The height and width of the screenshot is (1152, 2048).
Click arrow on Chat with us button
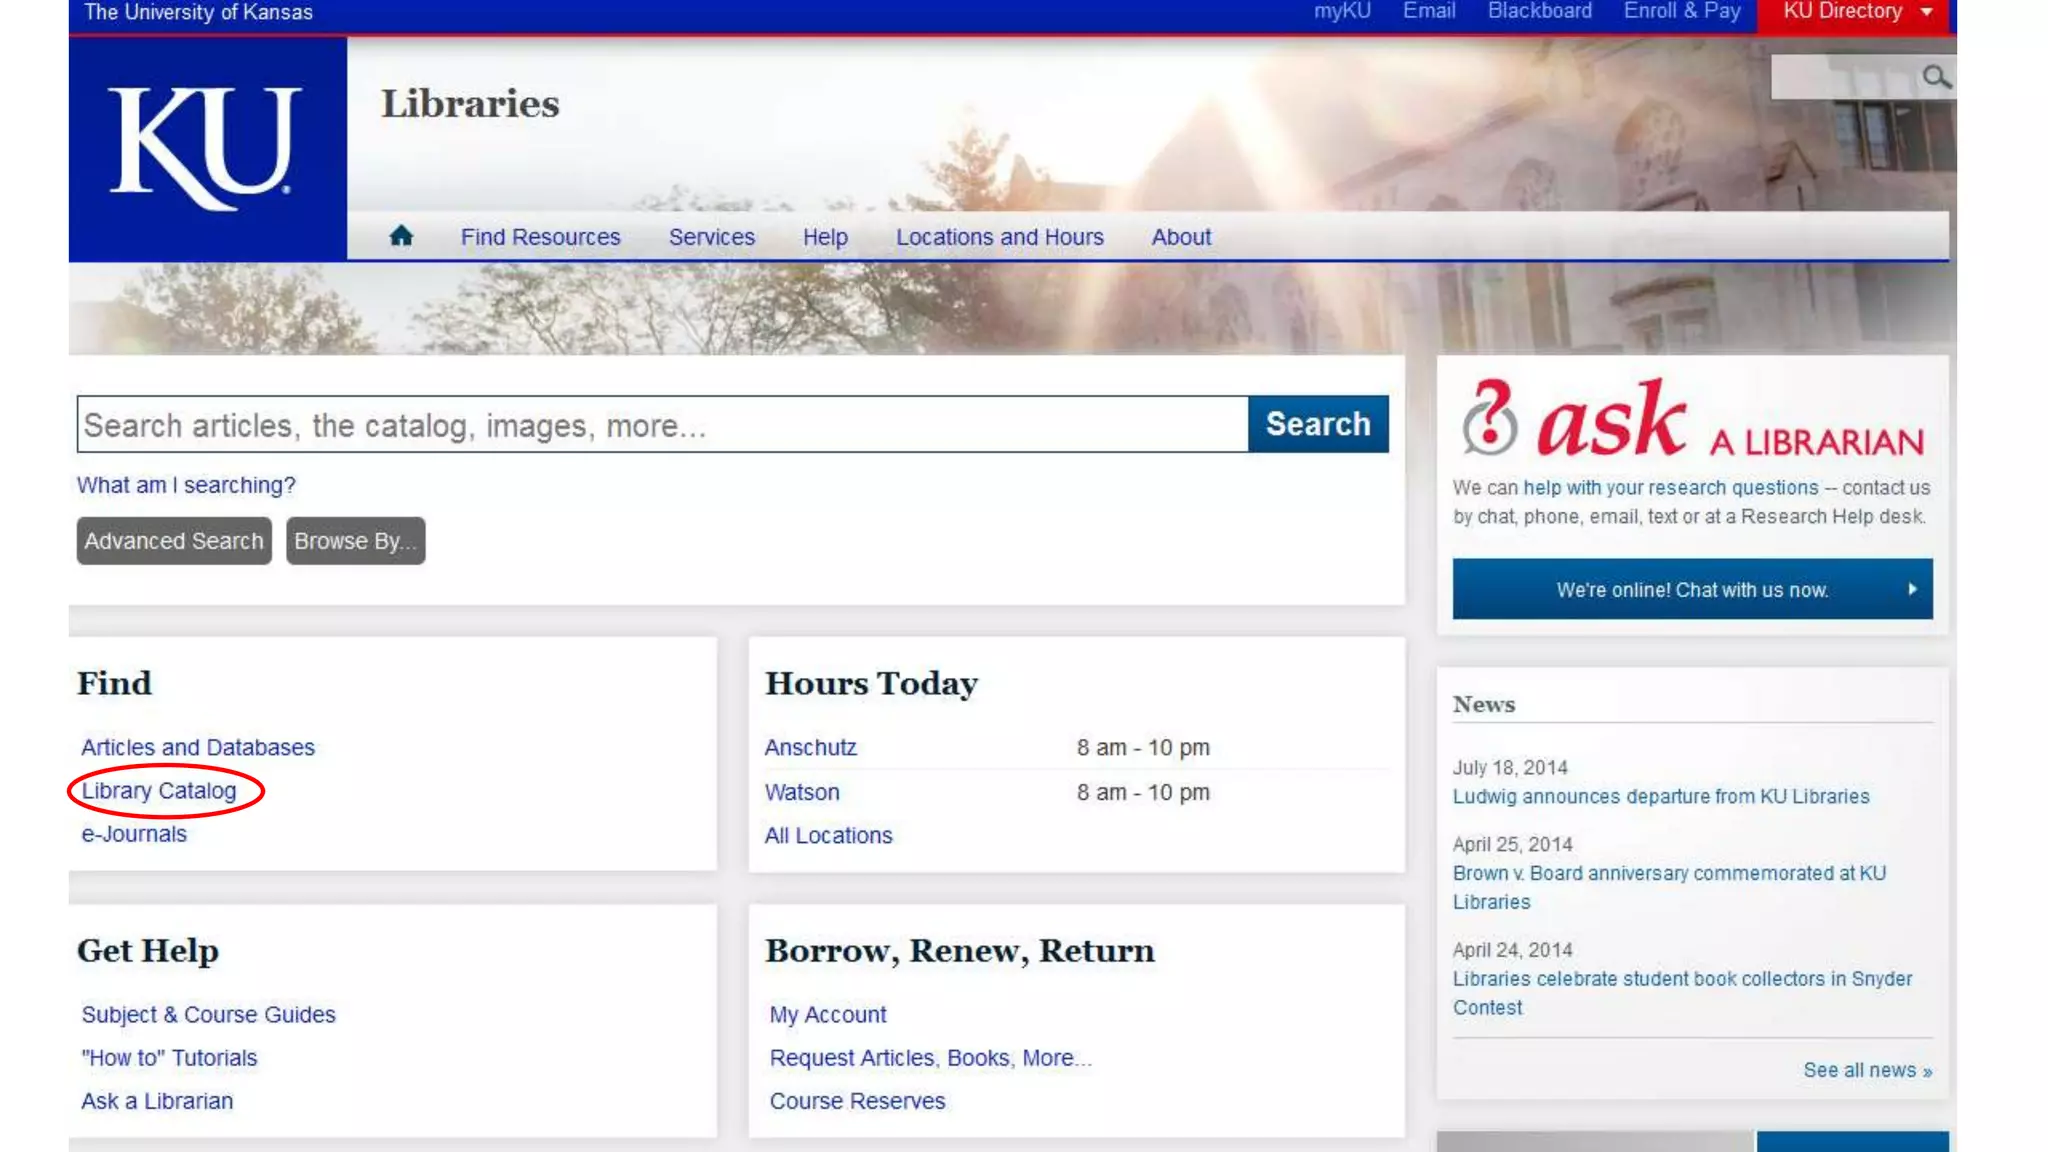coord(1912,589)
